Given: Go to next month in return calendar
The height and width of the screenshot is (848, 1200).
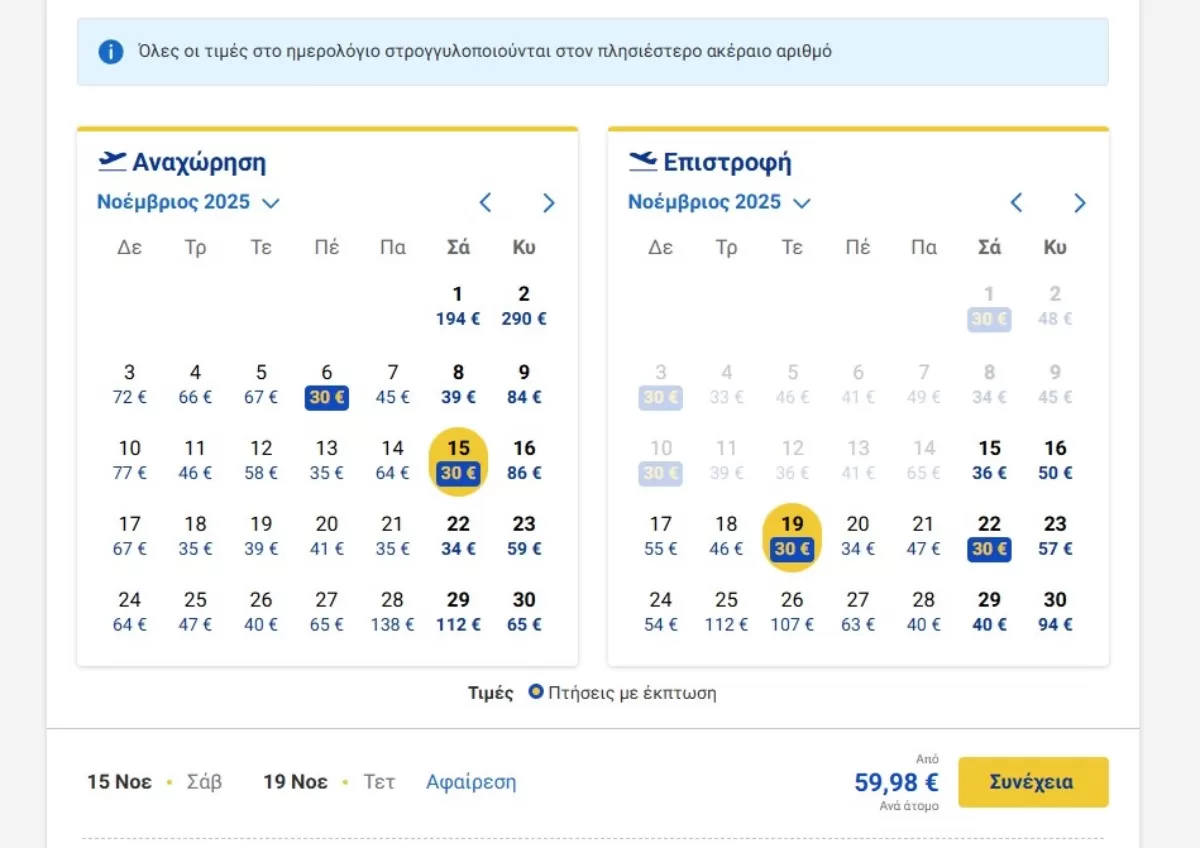Looking at the screenshot, I should tap(1079, 203).
